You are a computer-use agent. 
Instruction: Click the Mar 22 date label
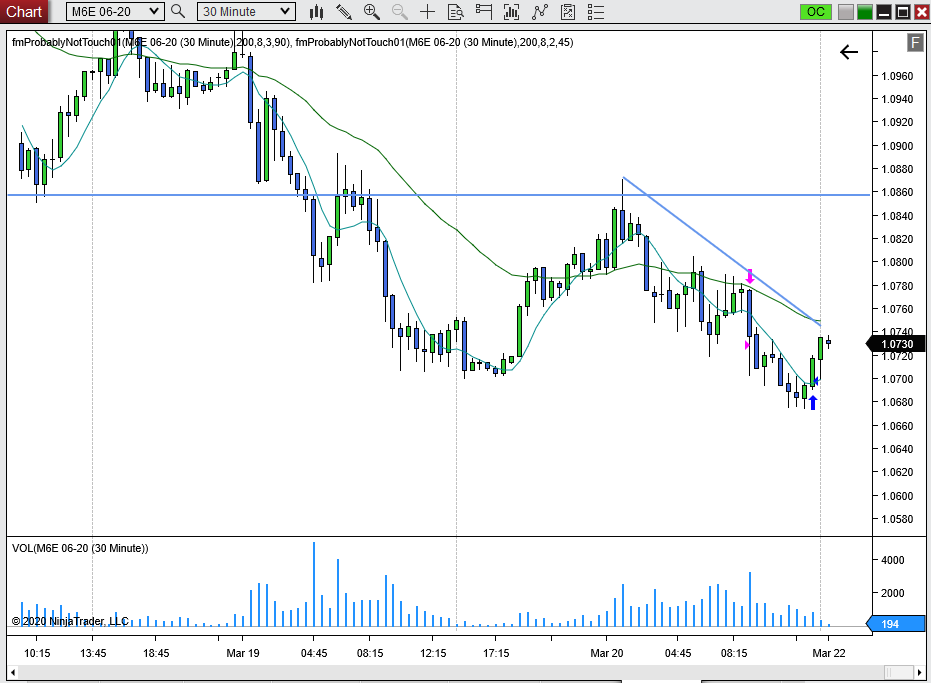pyautogui.click(x=829, y=653)
